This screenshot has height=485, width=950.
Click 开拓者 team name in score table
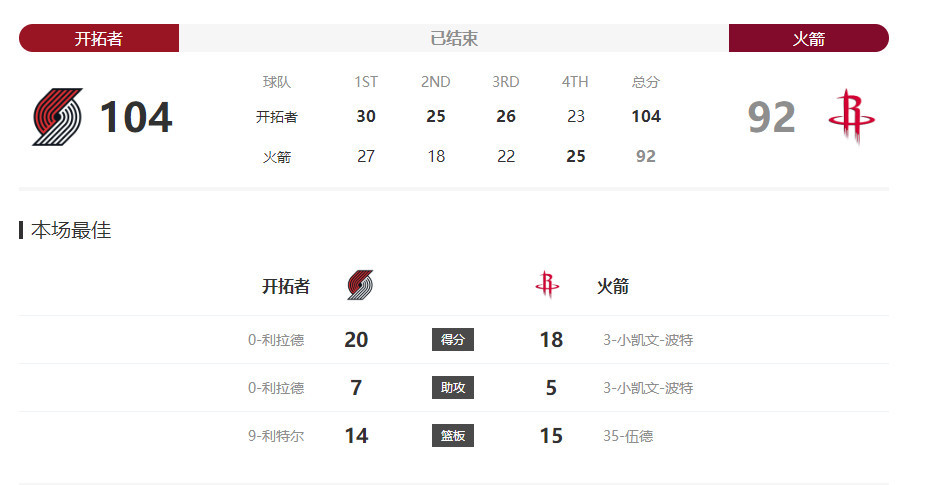tap(276, 117)
